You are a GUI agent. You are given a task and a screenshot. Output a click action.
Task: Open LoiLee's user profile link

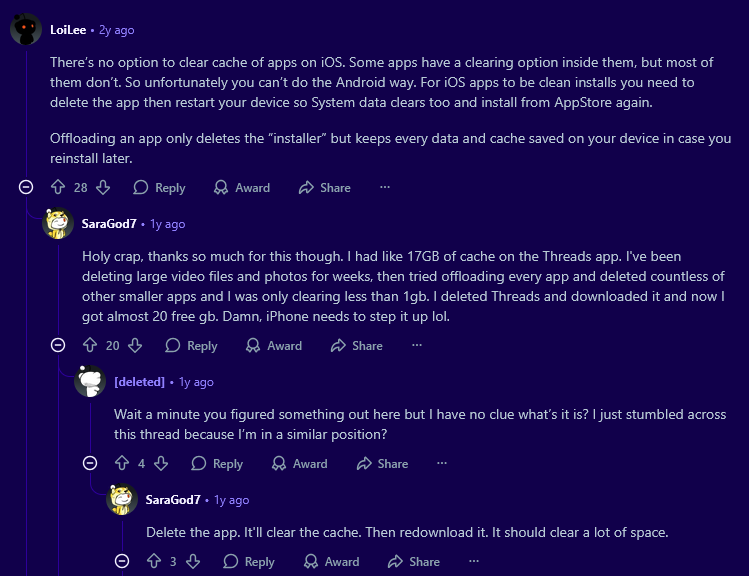66,29
